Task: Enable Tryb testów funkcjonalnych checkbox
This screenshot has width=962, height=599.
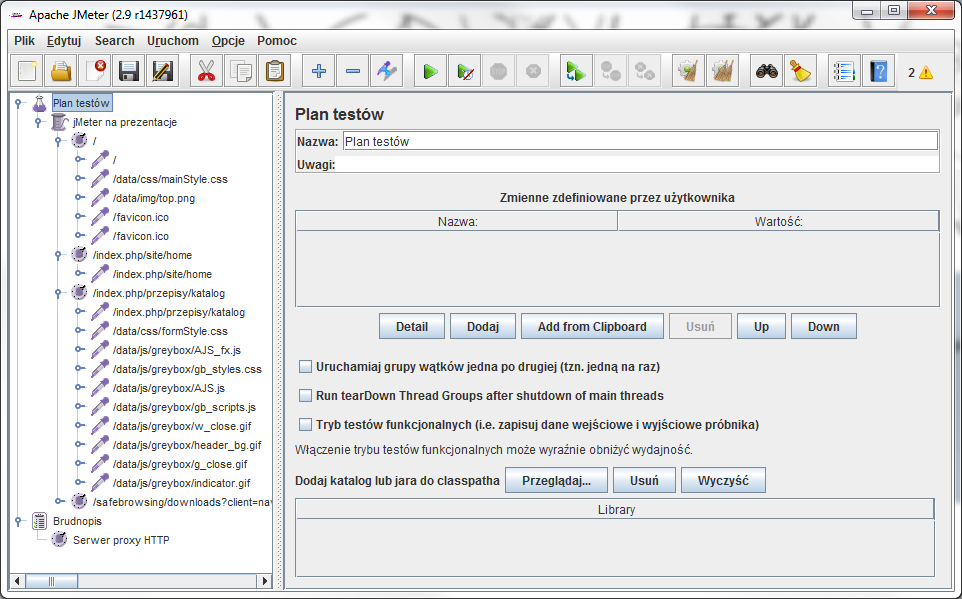Action: tap(305, 425)
